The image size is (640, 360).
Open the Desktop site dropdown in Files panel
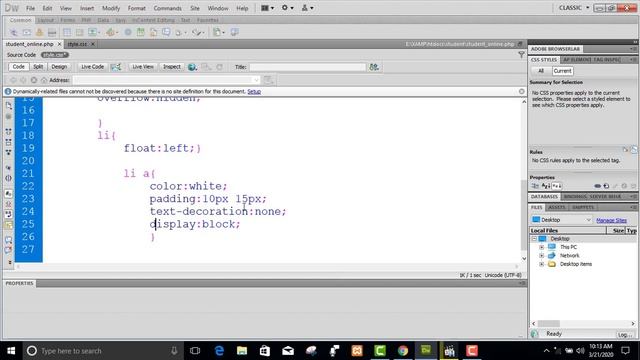pos(562,220)
